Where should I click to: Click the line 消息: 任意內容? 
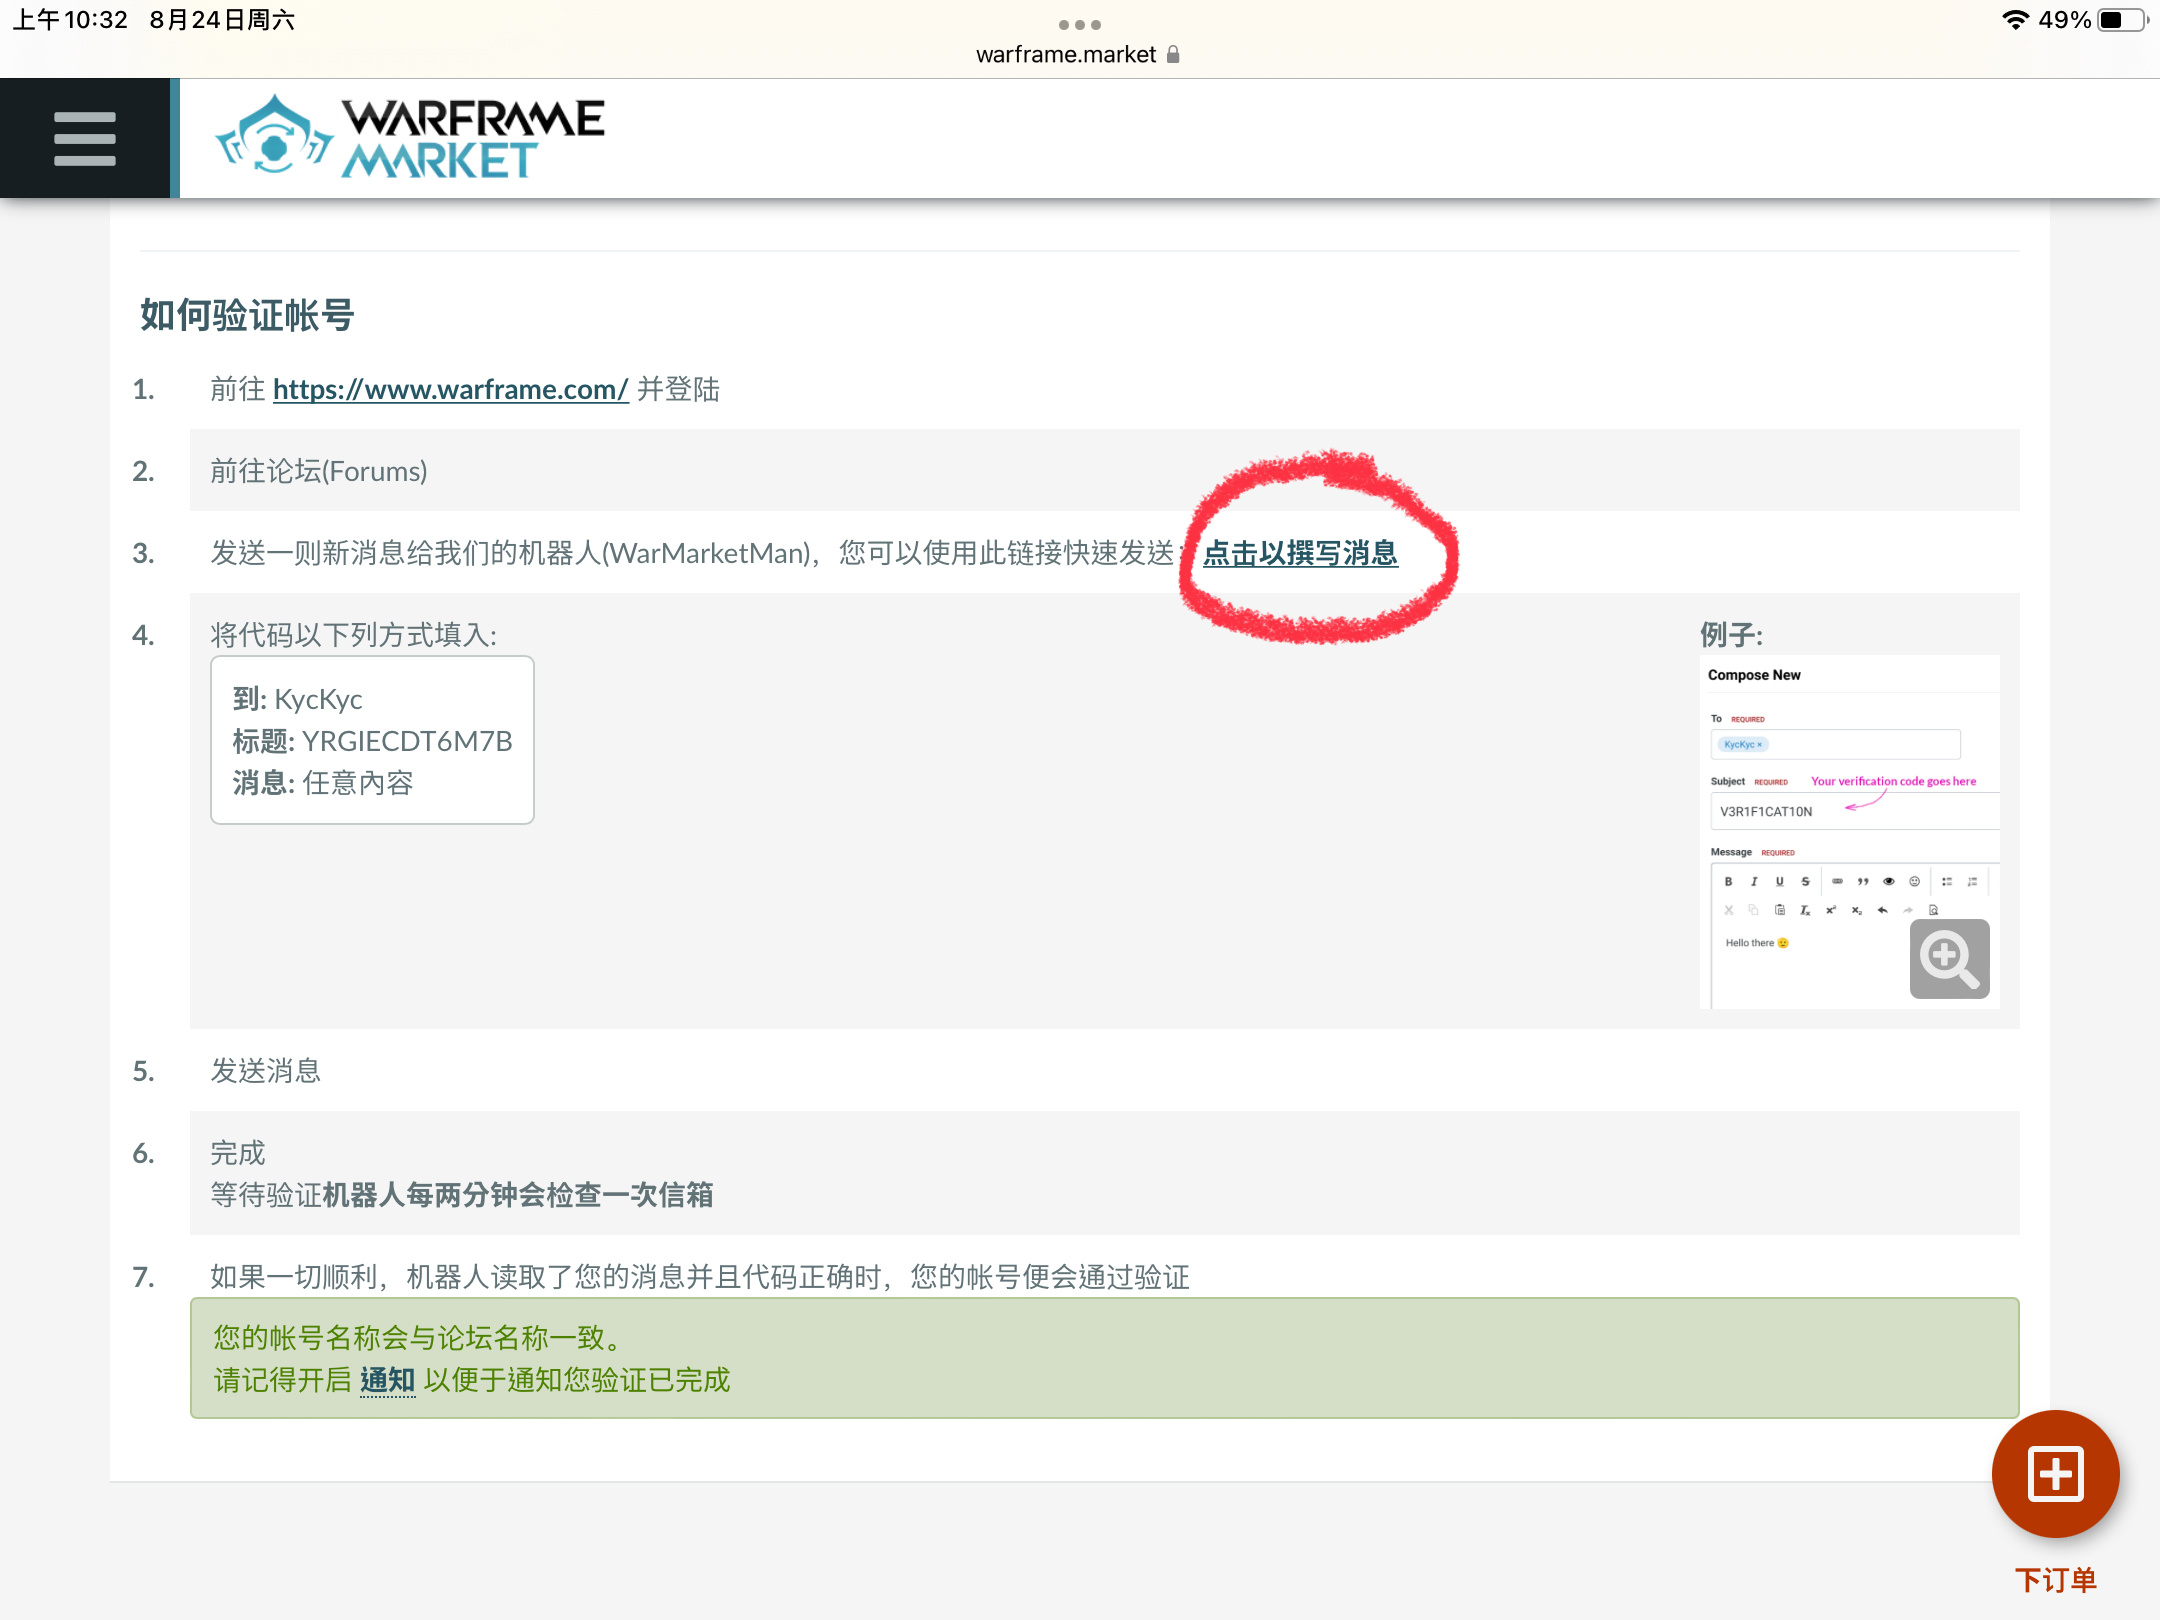322,783
